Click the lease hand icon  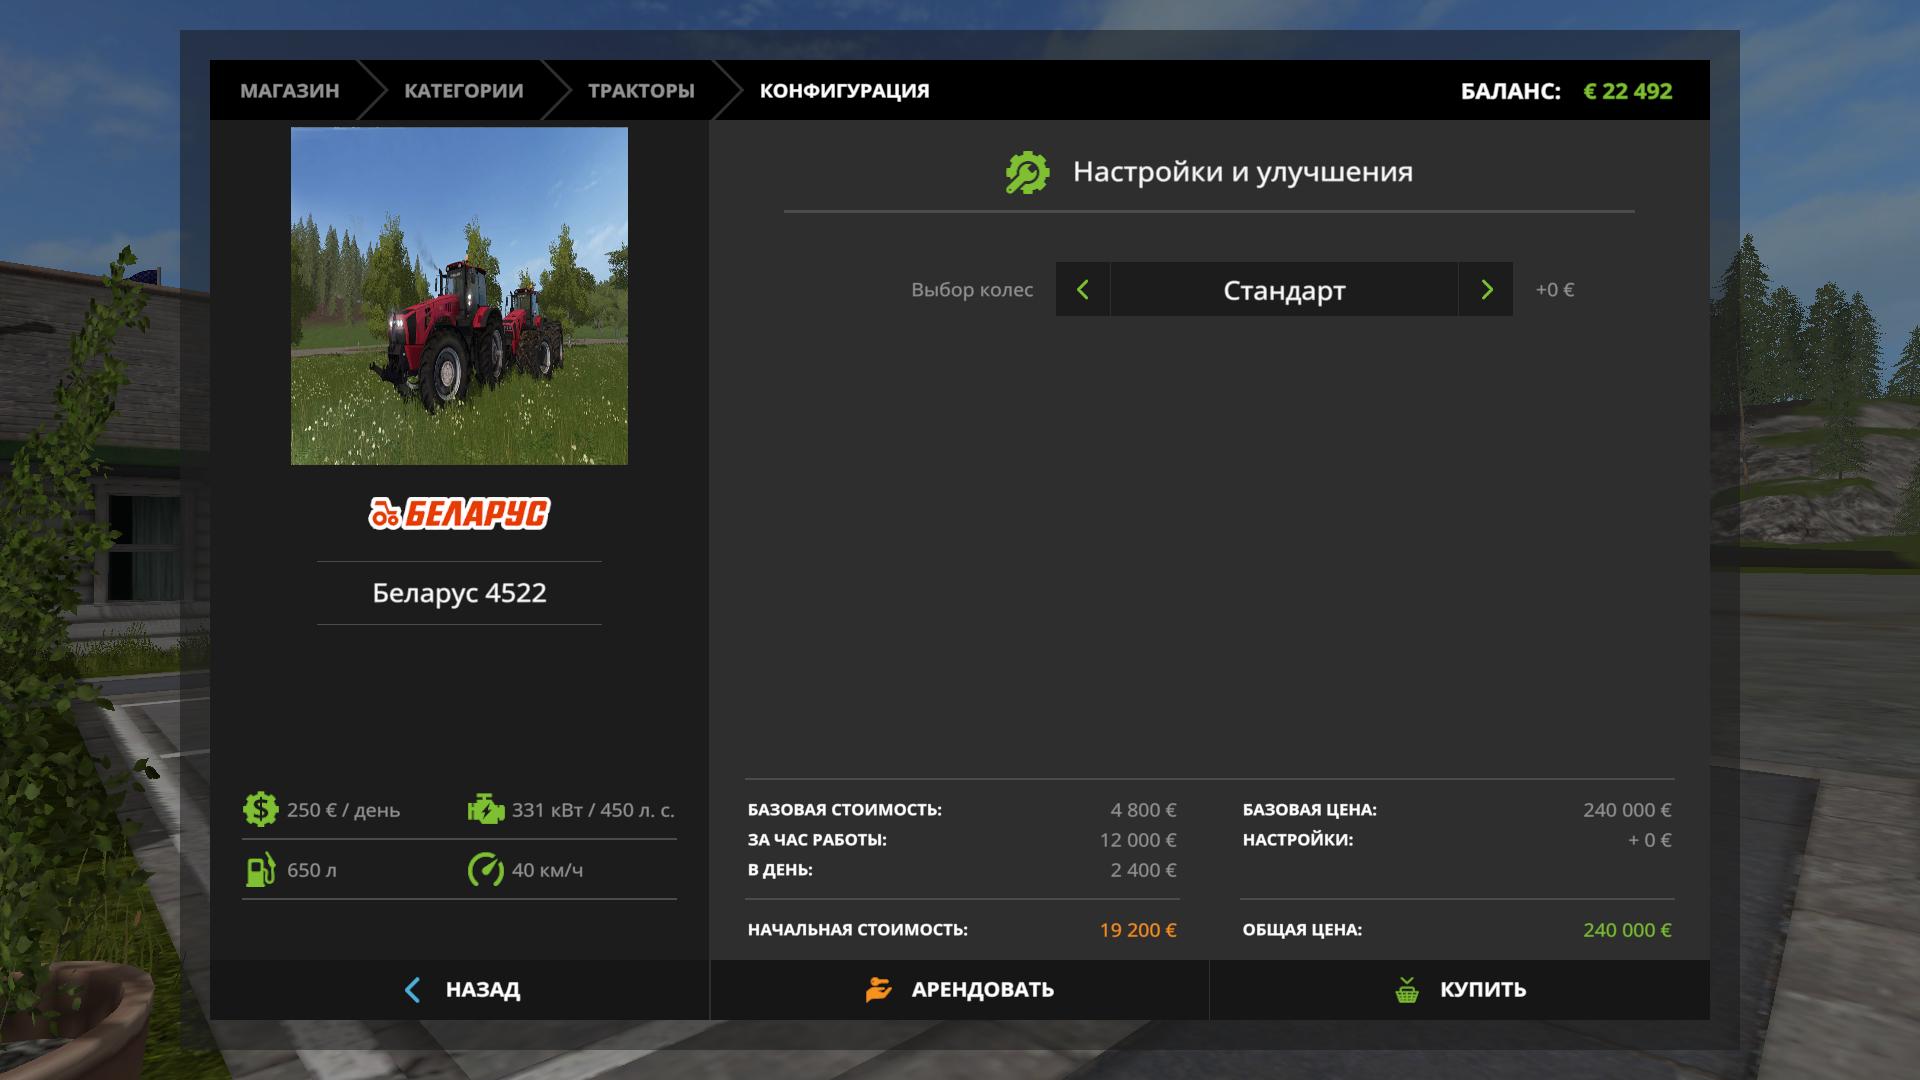(878, 990)
